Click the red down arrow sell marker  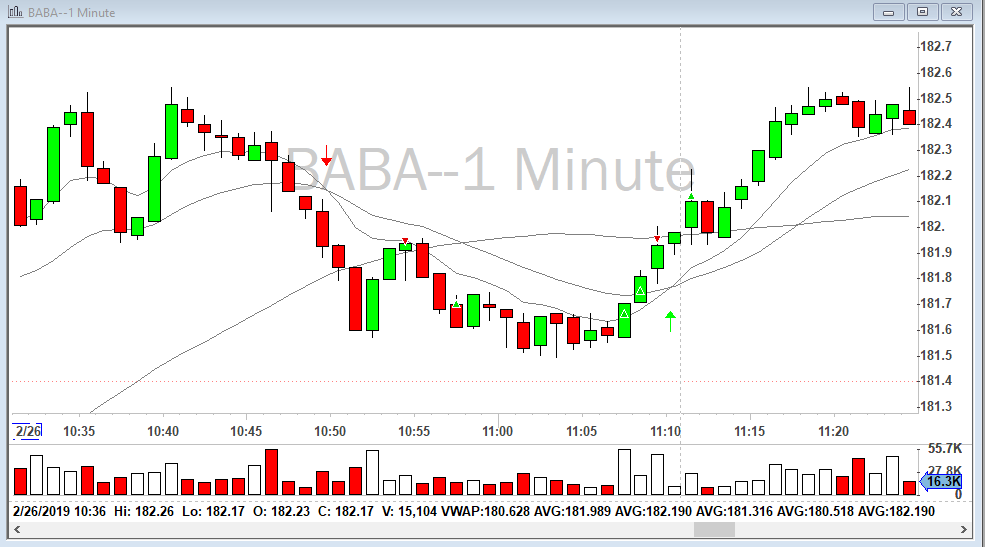click(x=326, y=156)
